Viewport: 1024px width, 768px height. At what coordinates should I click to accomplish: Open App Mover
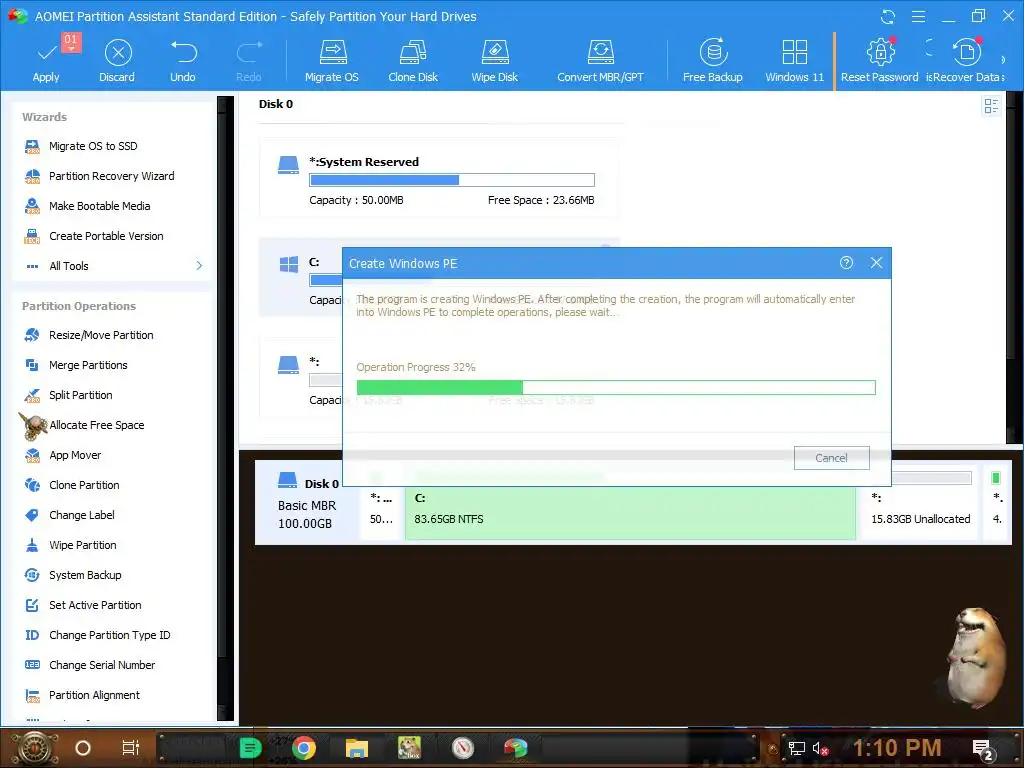(74, 455)
